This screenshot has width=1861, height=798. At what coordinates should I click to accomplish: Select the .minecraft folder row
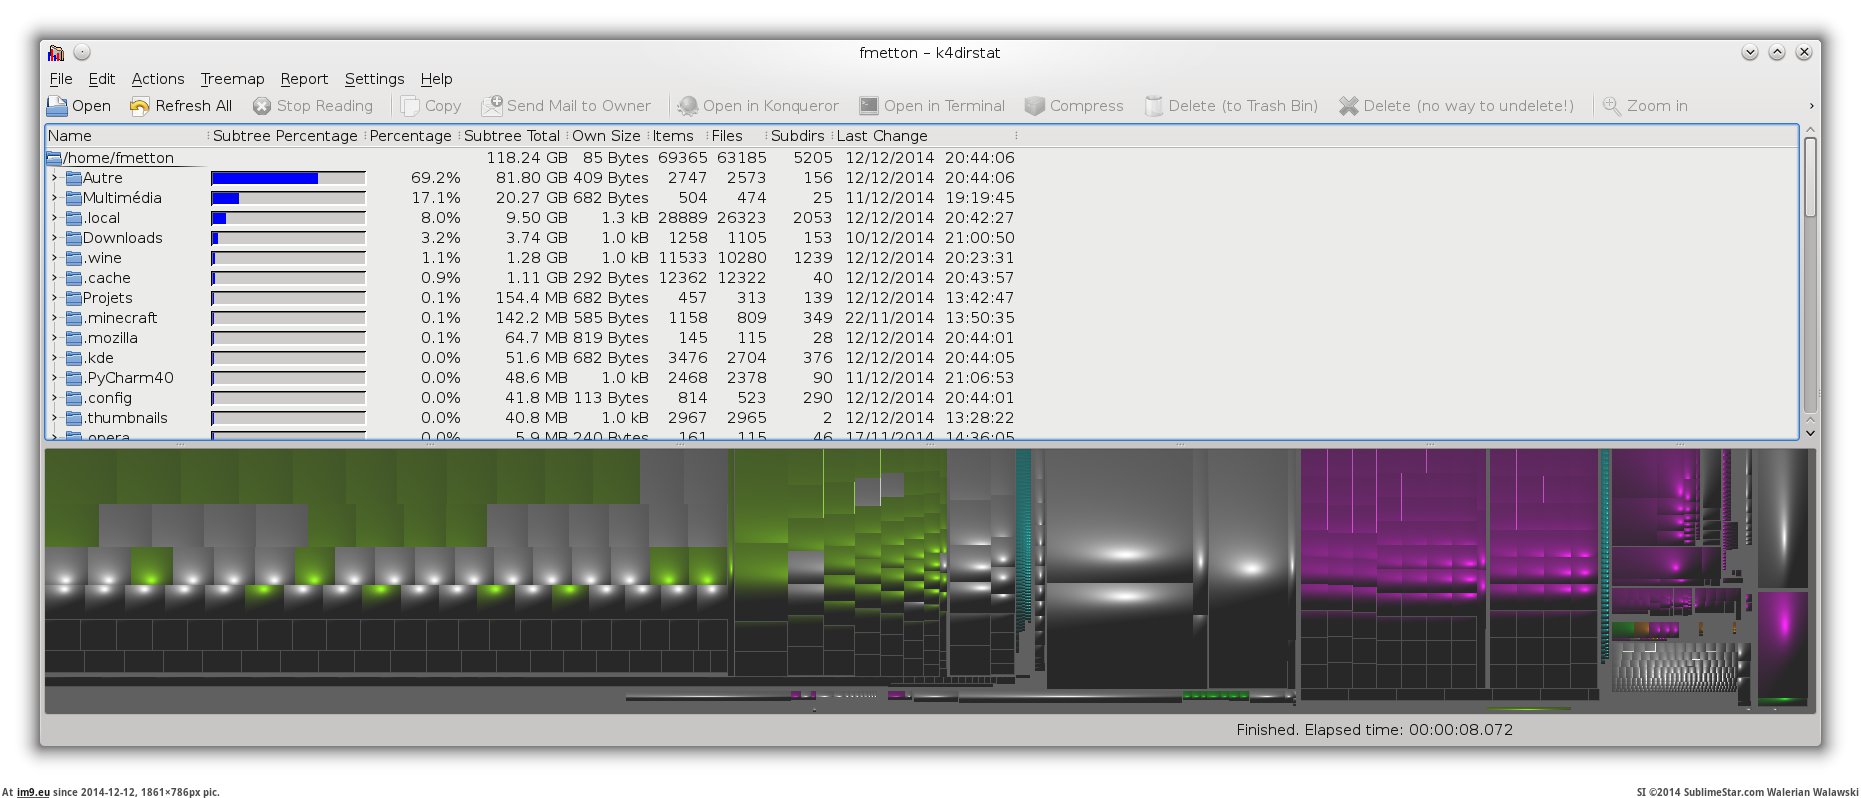point(120,318)
